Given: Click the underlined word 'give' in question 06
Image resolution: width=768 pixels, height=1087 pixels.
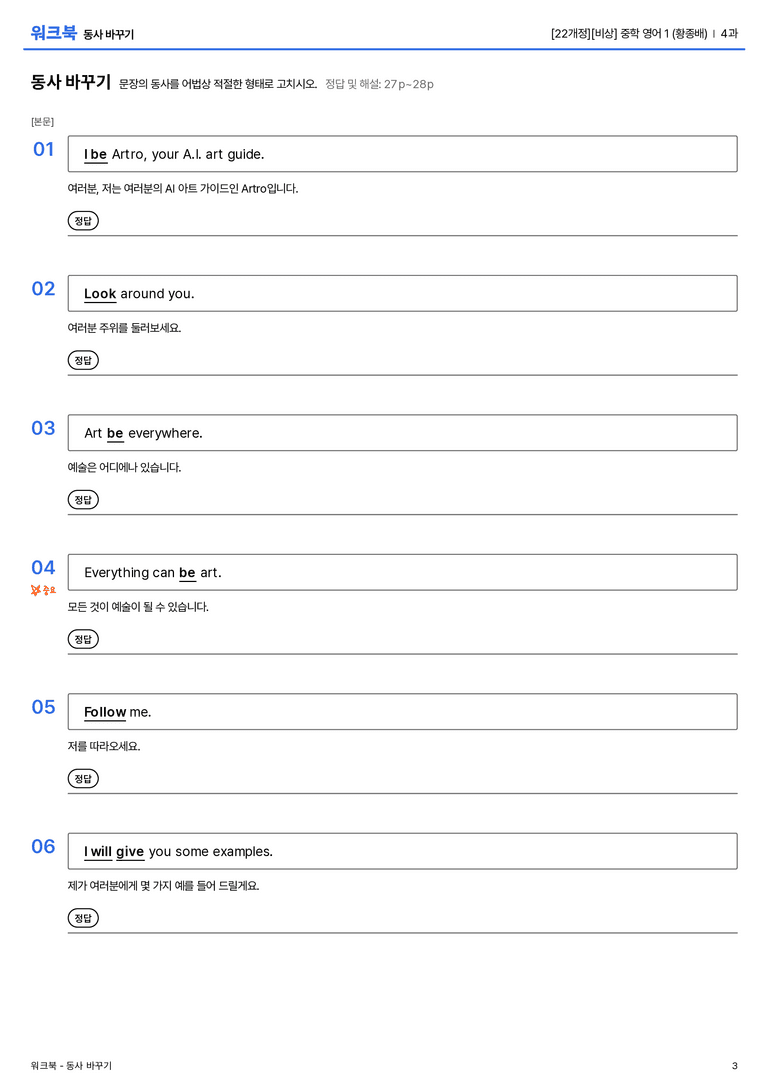Looking at the screenshot, I should pyautogui.click(x=130, y=851).
